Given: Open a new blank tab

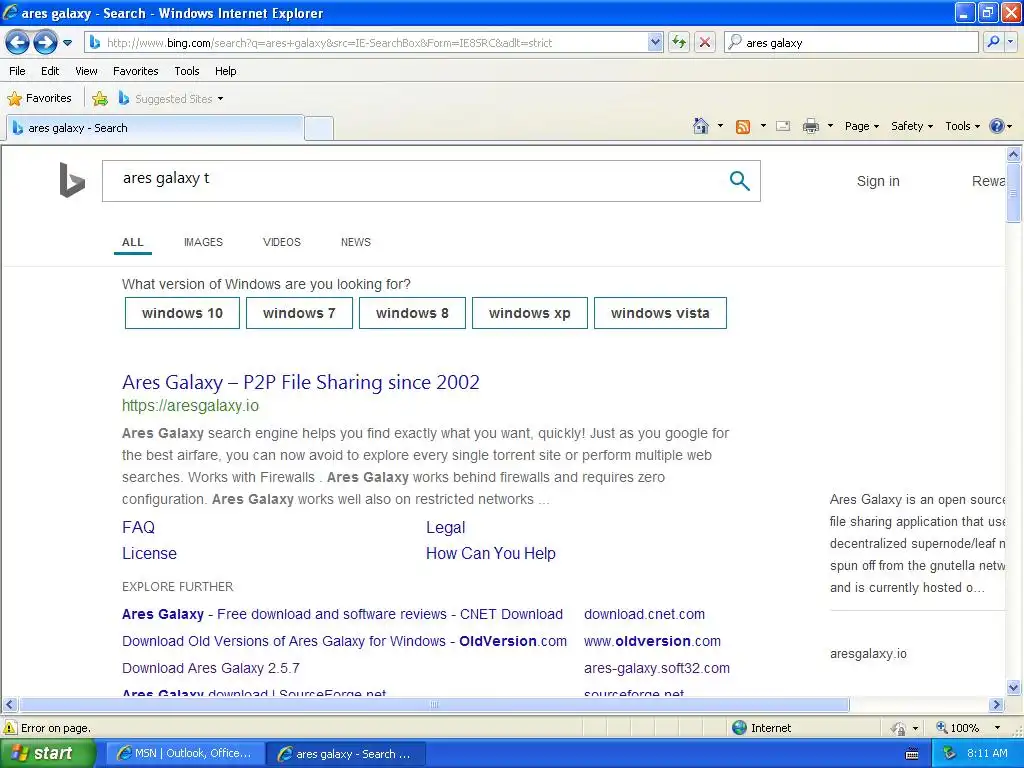Looking at the screenshot, I should pyautogui.click(x=319, y=128).
